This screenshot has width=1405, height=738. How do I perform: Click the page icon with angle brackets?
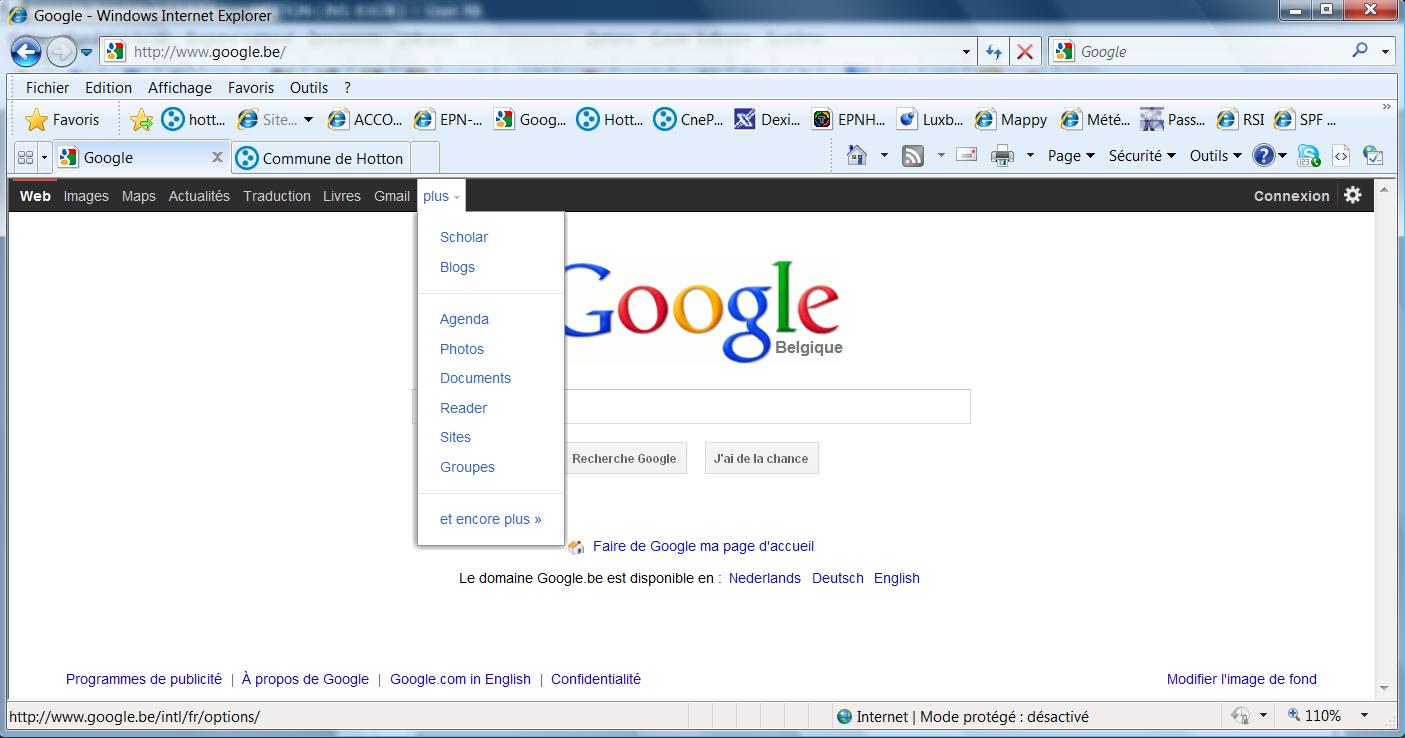(1341, 156)
